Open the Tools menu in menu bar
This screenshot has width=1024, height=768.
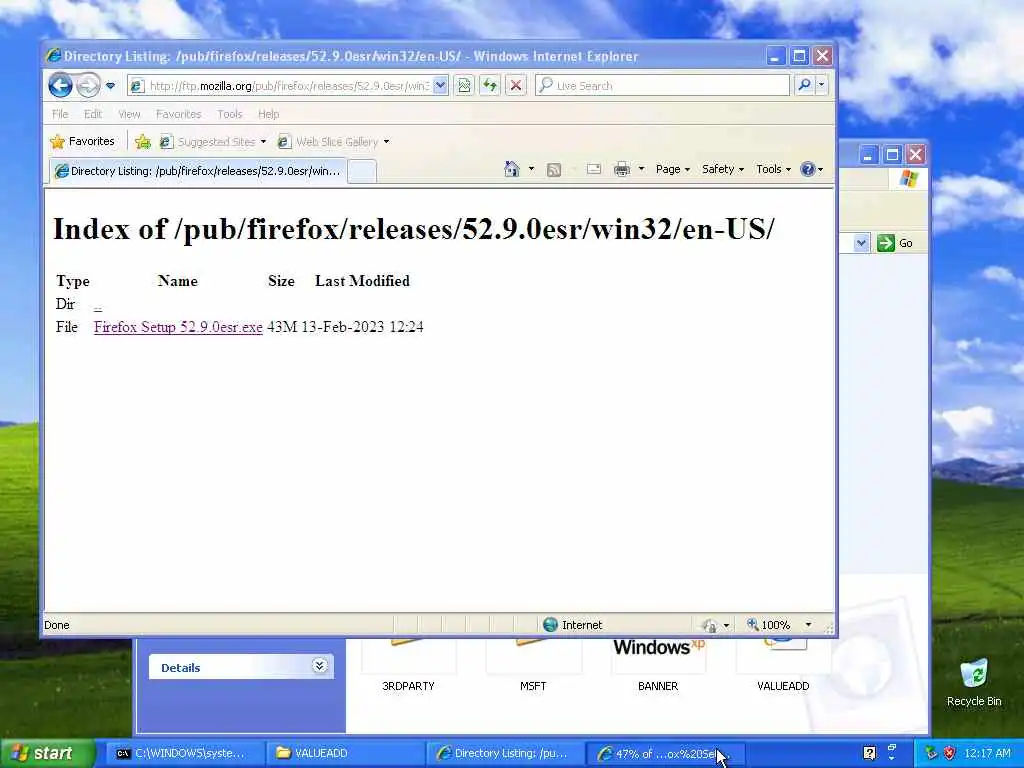click(x=230, y=114)
